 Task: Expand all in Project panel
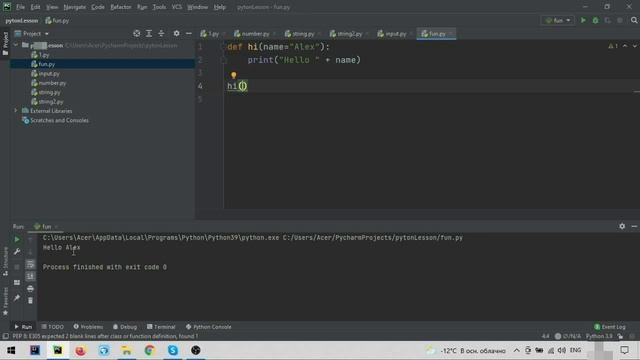[149, 33]
